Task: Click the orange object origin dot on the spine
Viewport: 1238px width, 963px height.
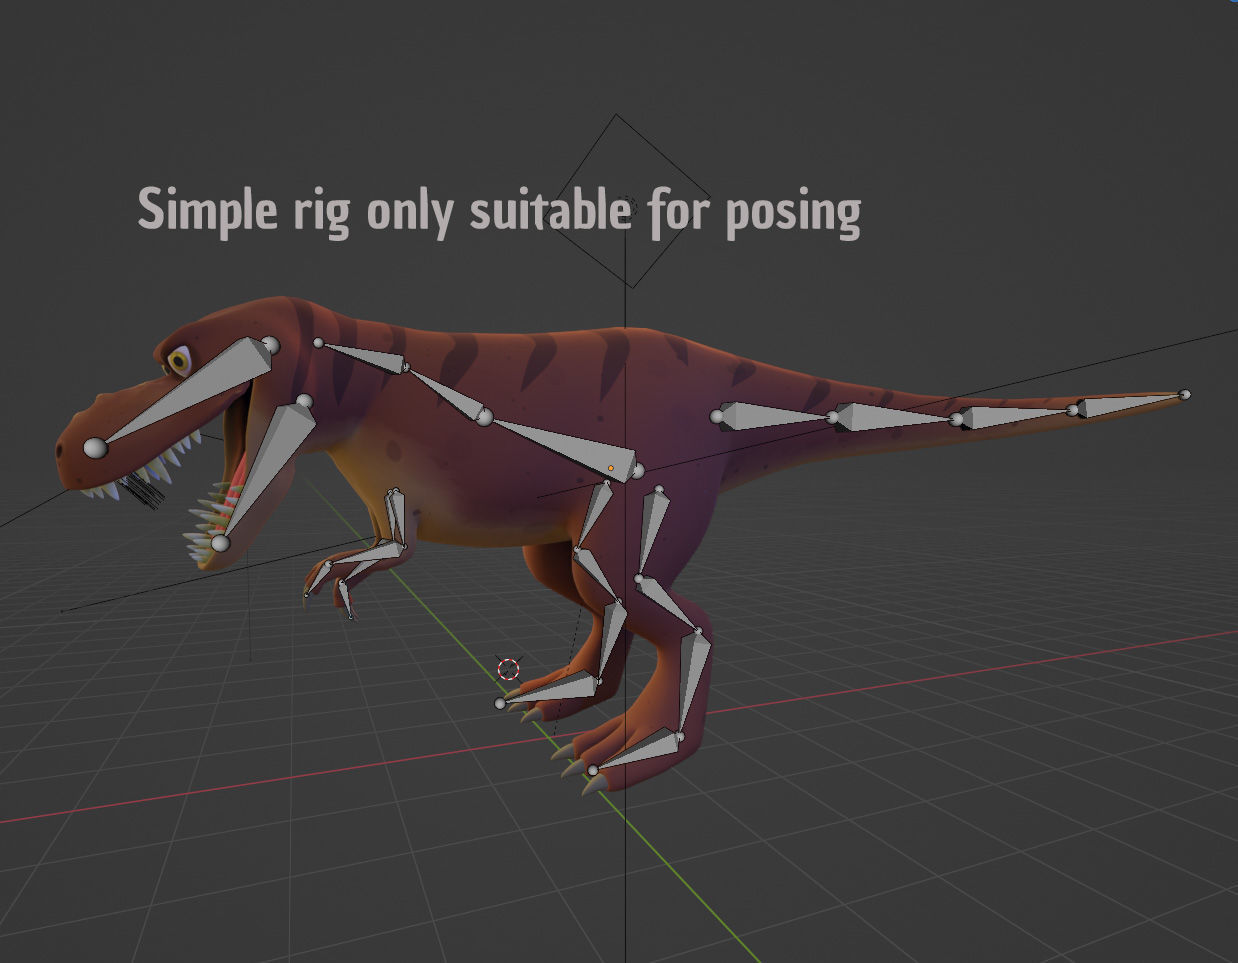Action: [x=610, y=468]
